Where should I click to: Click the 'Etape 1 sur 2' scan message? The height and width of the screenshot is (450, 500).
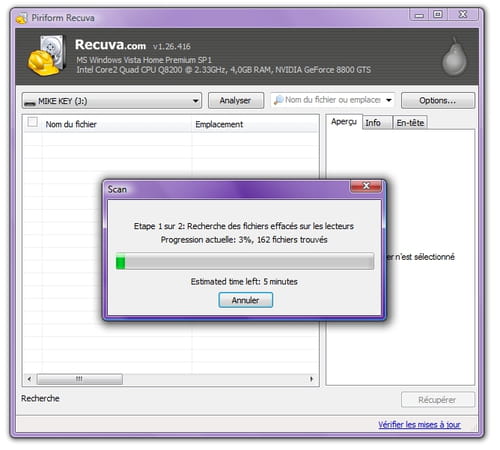point(244,226)
